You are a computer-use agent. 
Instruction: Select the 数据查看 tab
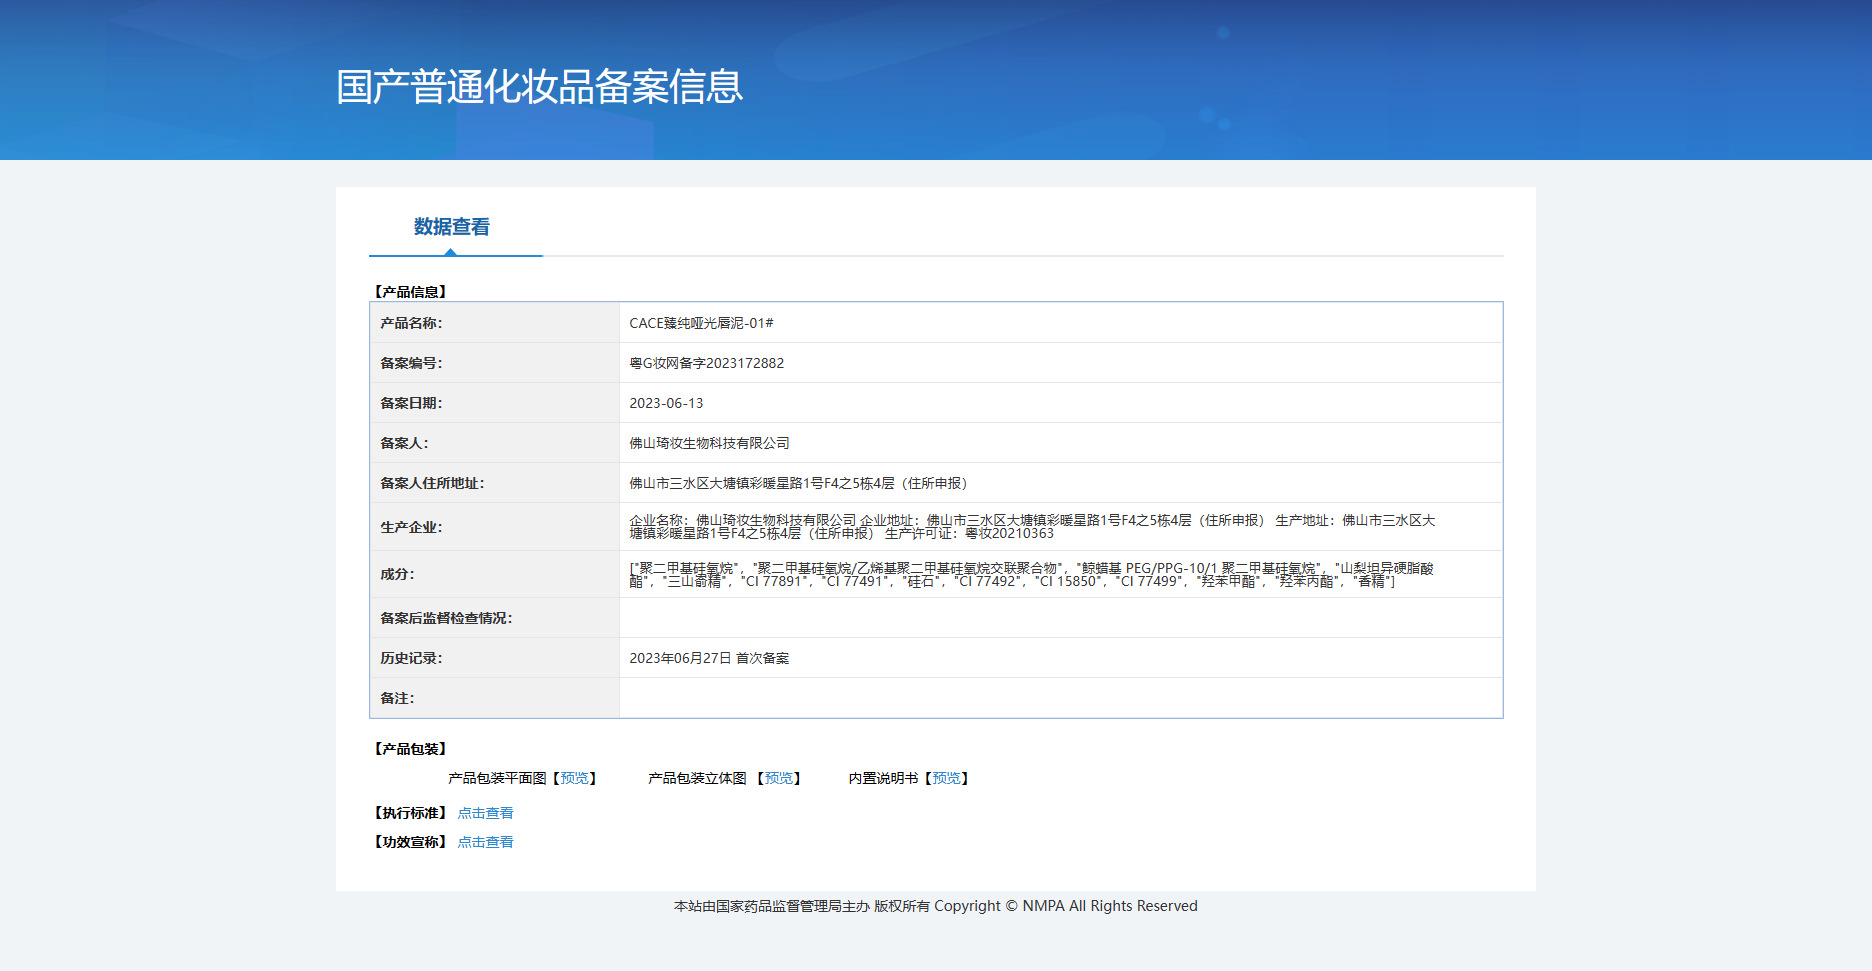pos(452,227)
